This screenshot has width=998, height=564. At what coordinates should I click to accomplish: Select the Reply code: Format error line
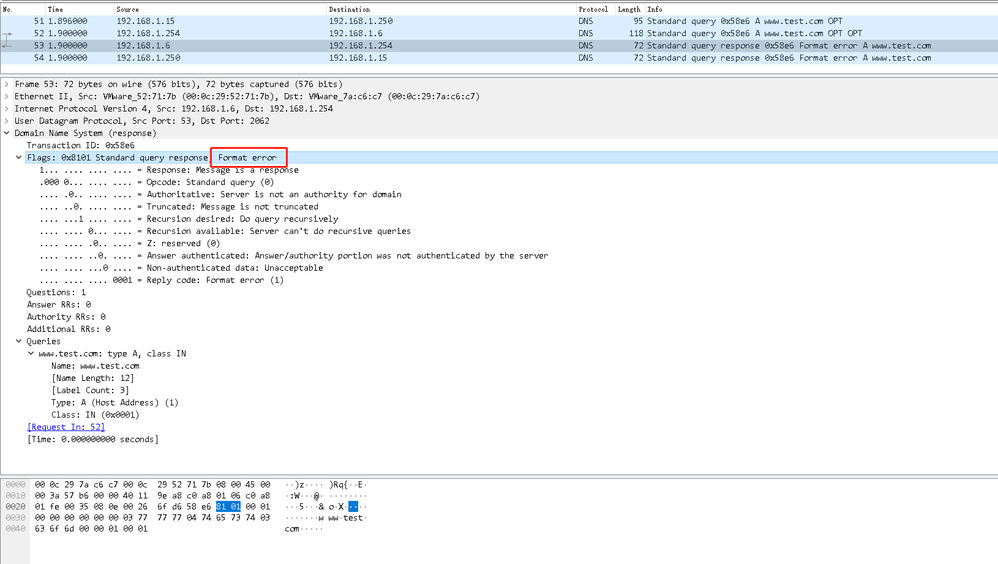coord(162,280)
